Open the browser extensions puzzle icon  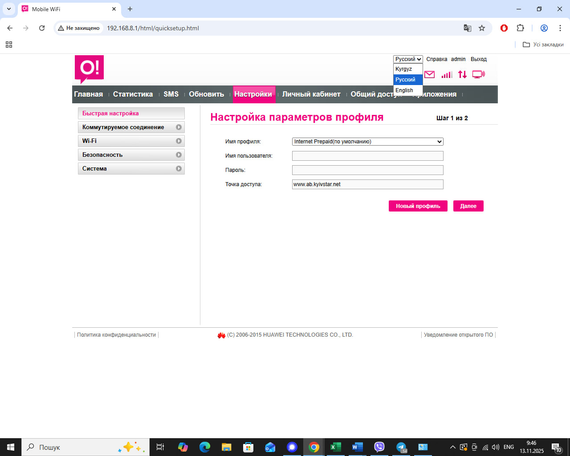coord(520,28)
